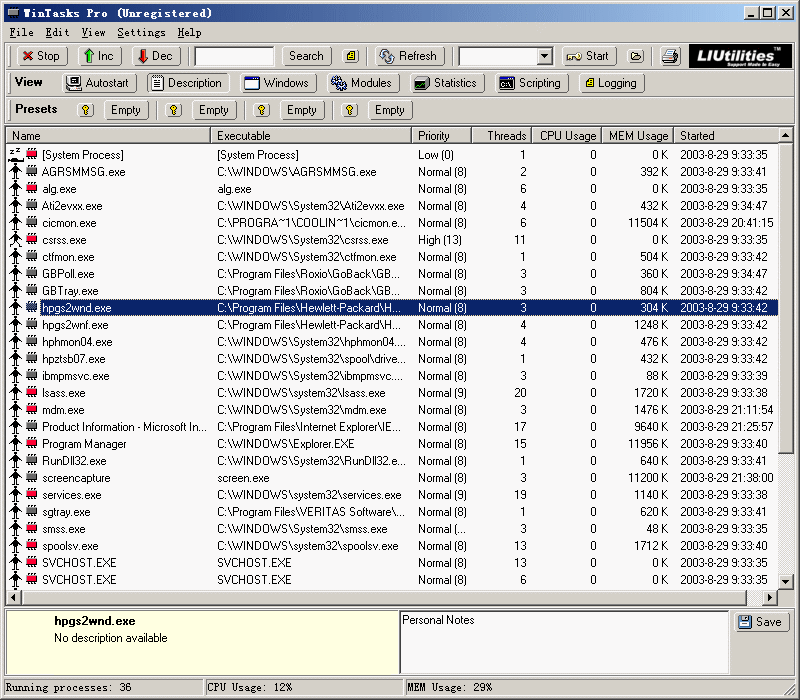800x700 pixels.
Task: Switch to Statistics view
Action: pyautogui.click(x=447, y=83)
